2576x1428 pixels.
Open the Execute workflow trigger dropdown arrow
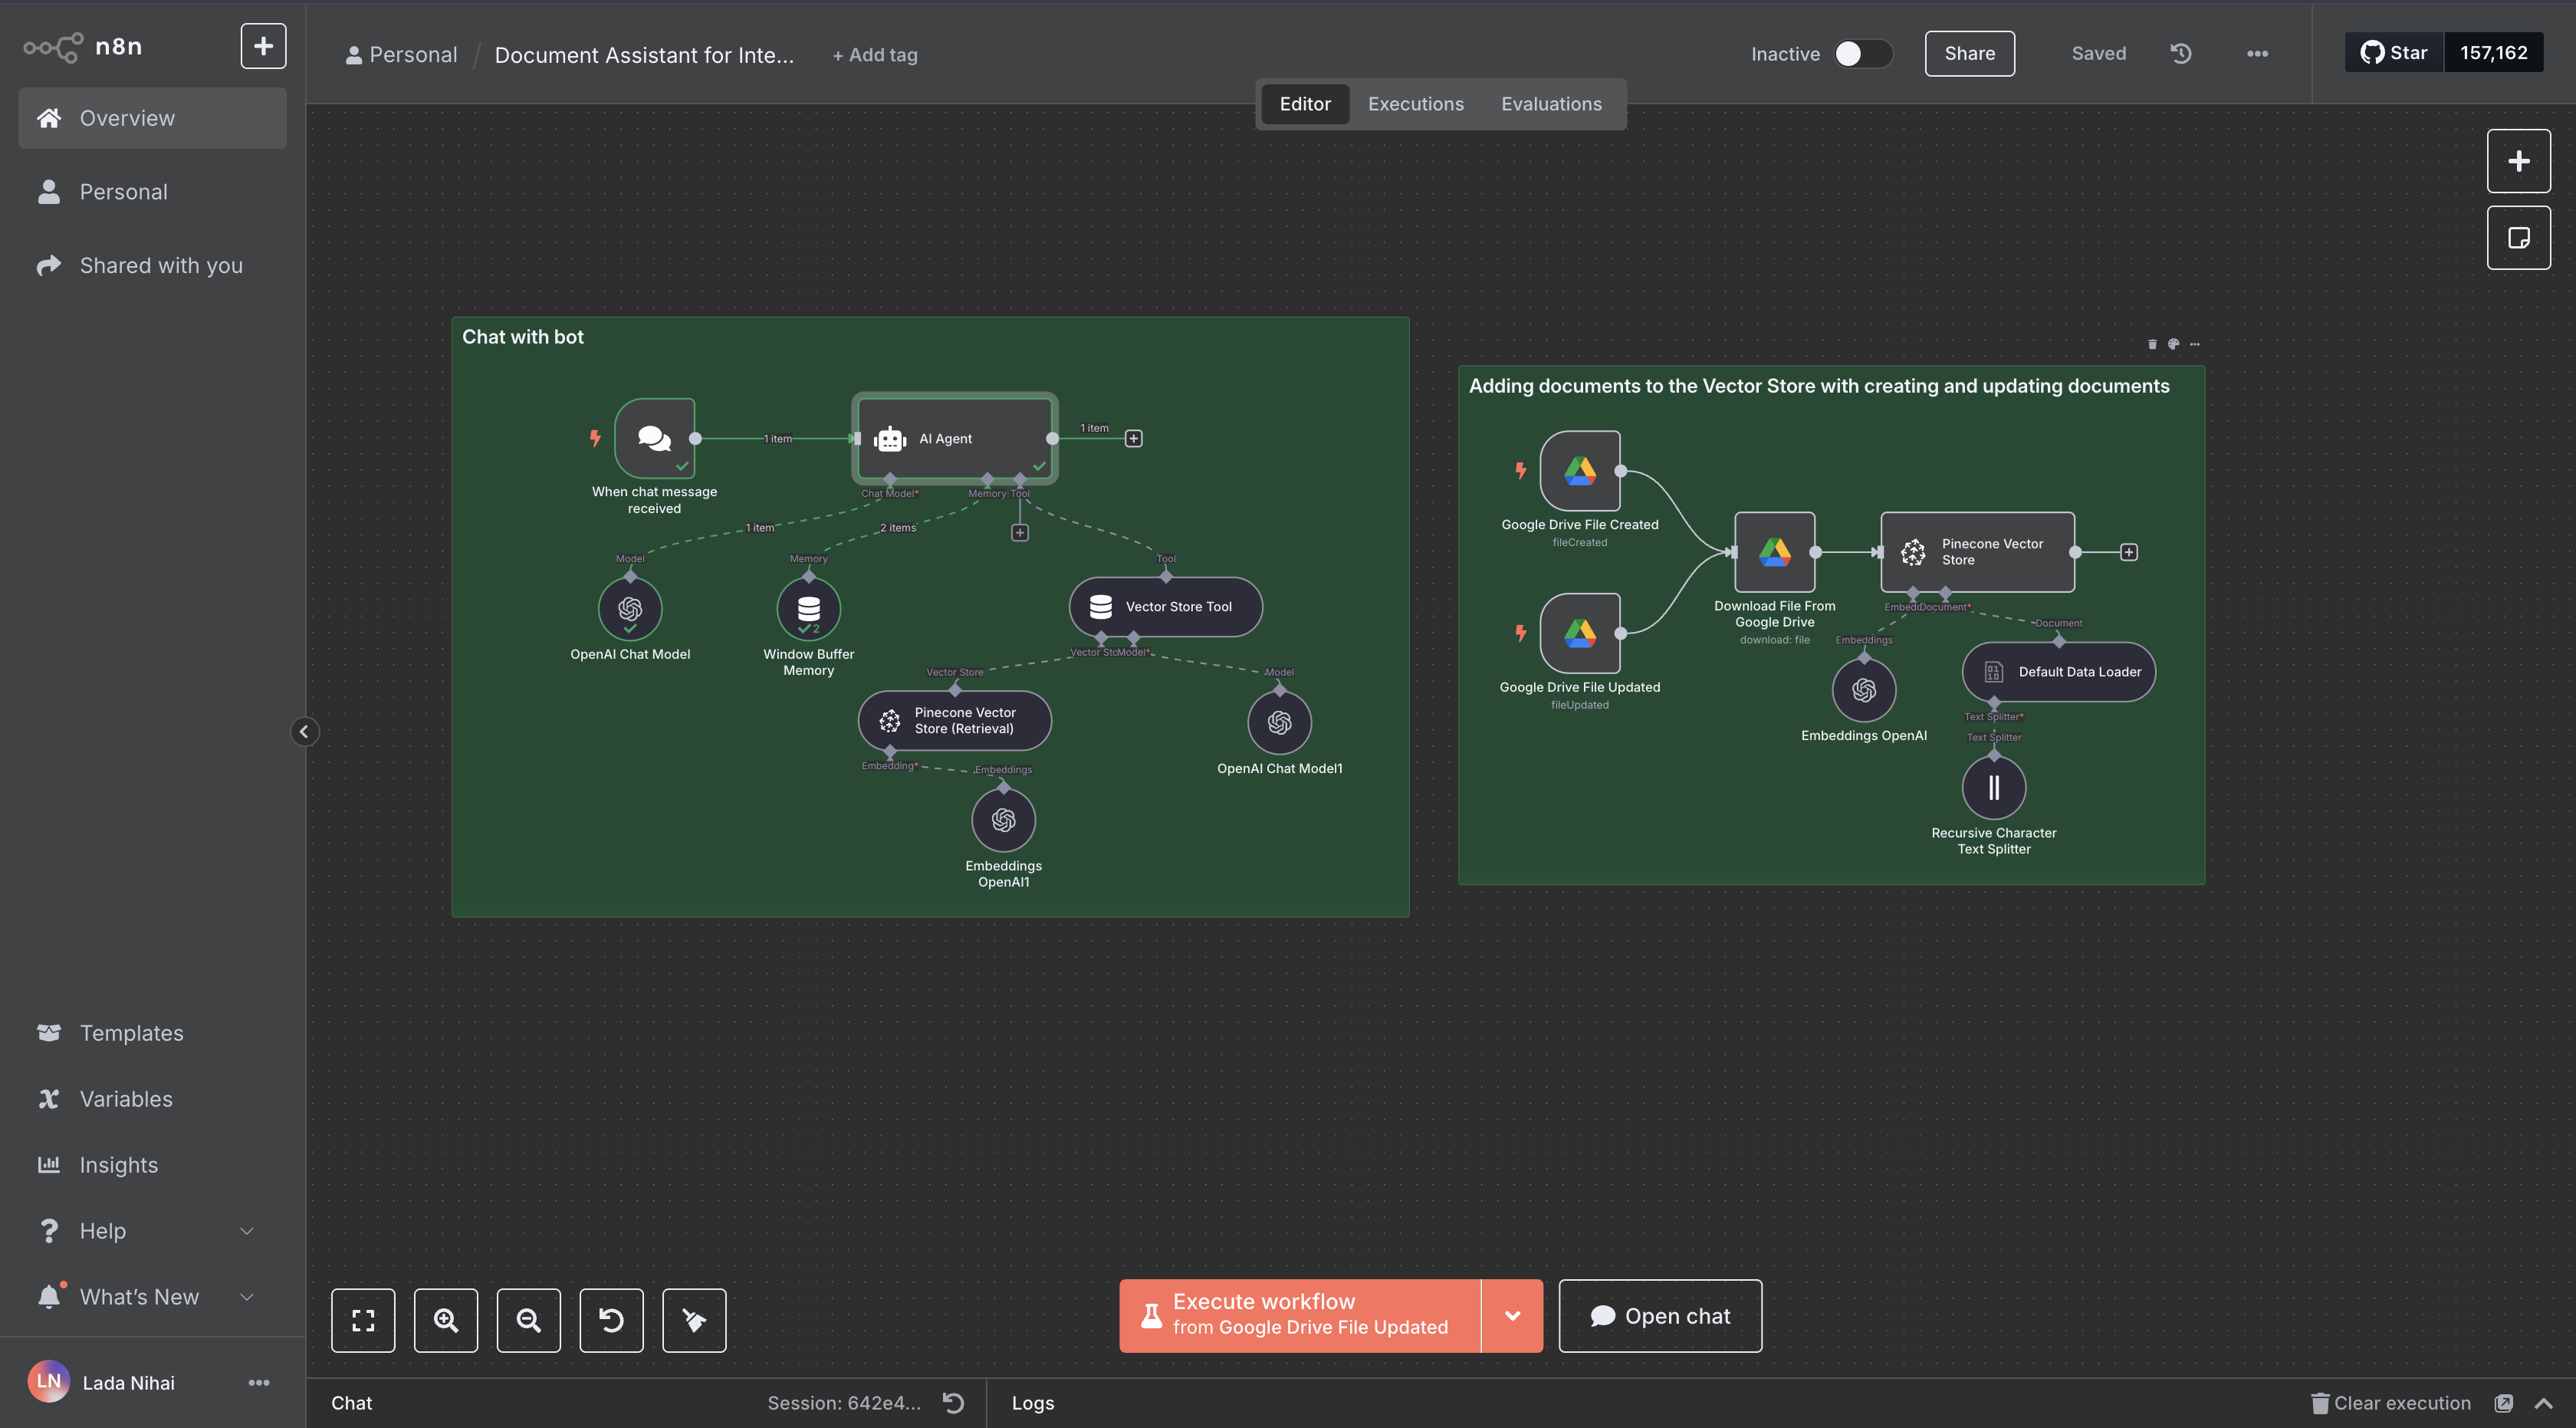pos(1512,1316)
